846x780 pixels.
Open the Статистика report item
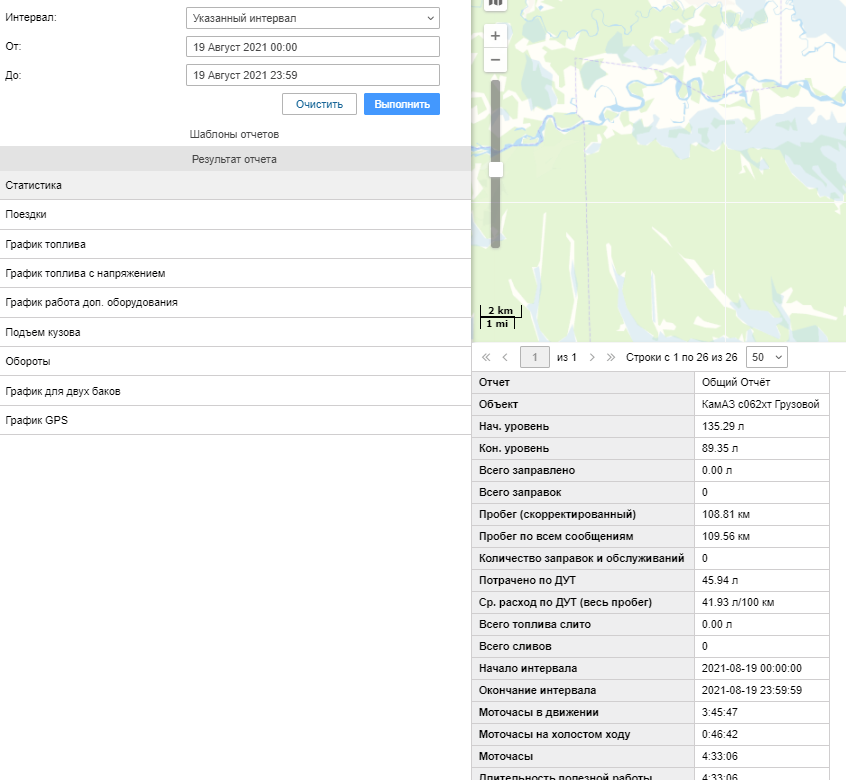click(x=234, y=185)
